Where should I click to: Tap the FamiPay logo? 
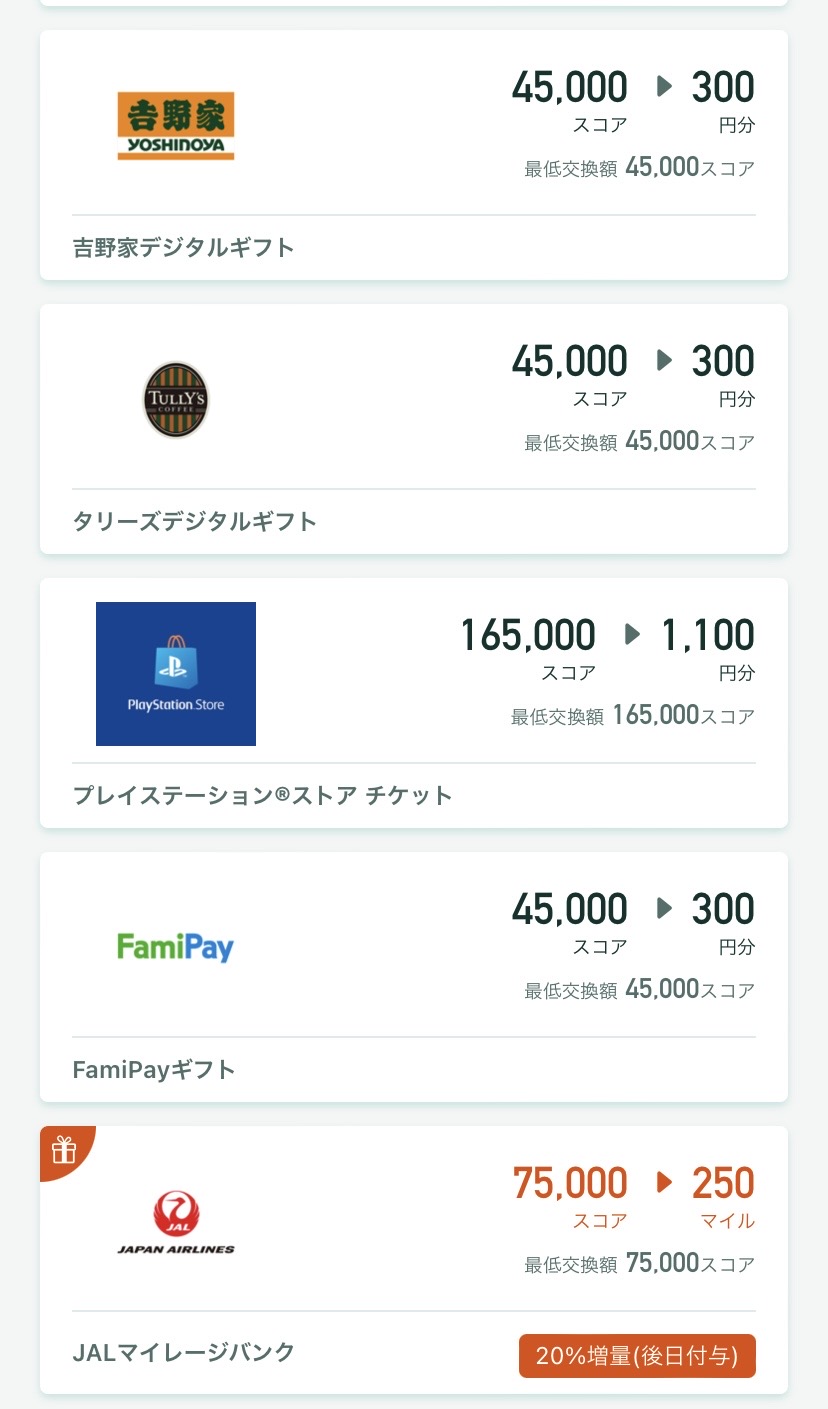coord(176,946)
